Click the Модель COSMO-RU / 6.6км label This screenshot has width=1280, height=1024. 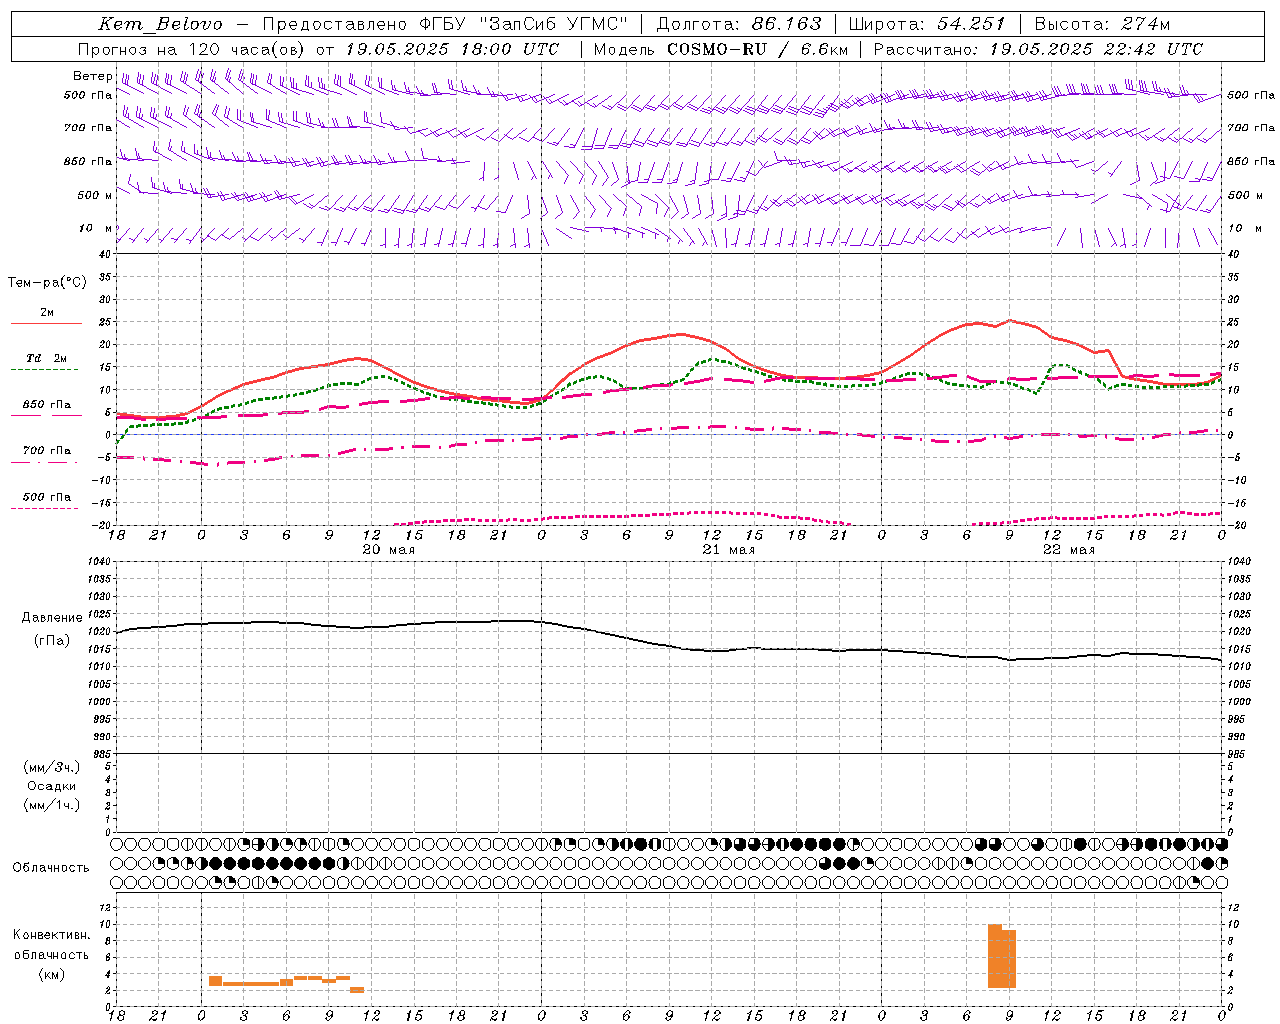click(721, 49)
